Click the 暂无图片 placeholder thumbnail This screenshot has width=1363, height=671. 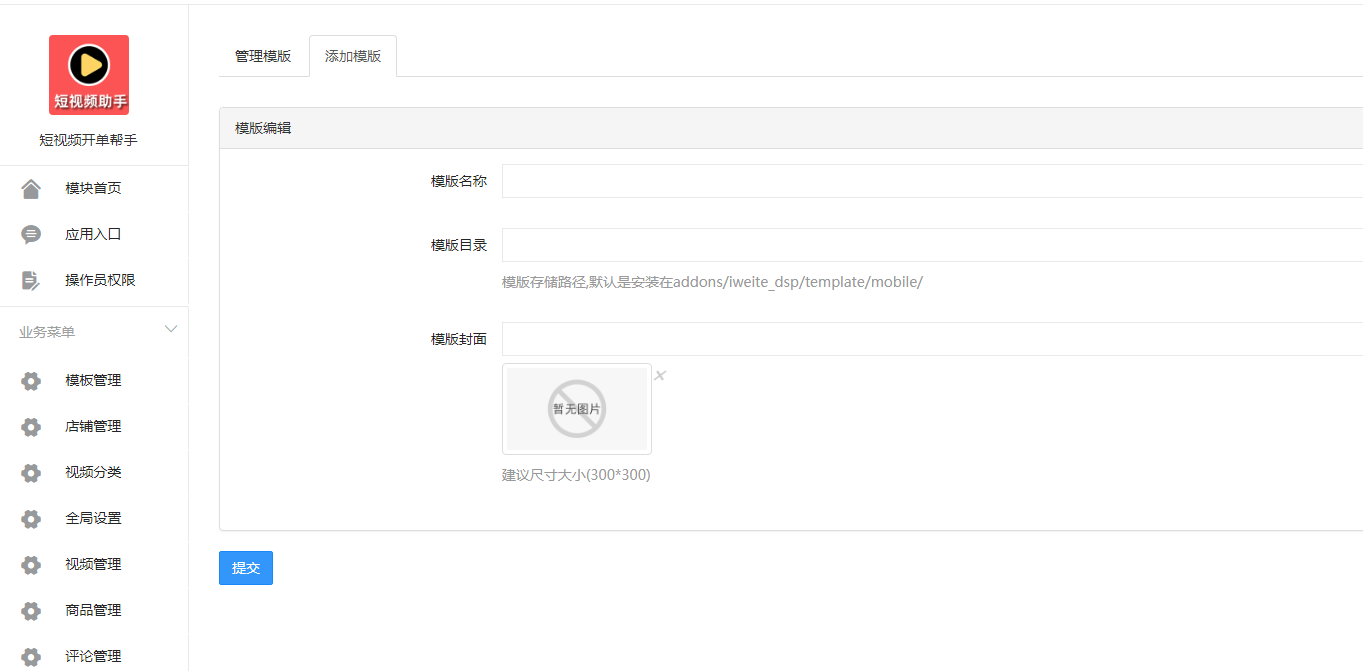click(x=577, y=409)
